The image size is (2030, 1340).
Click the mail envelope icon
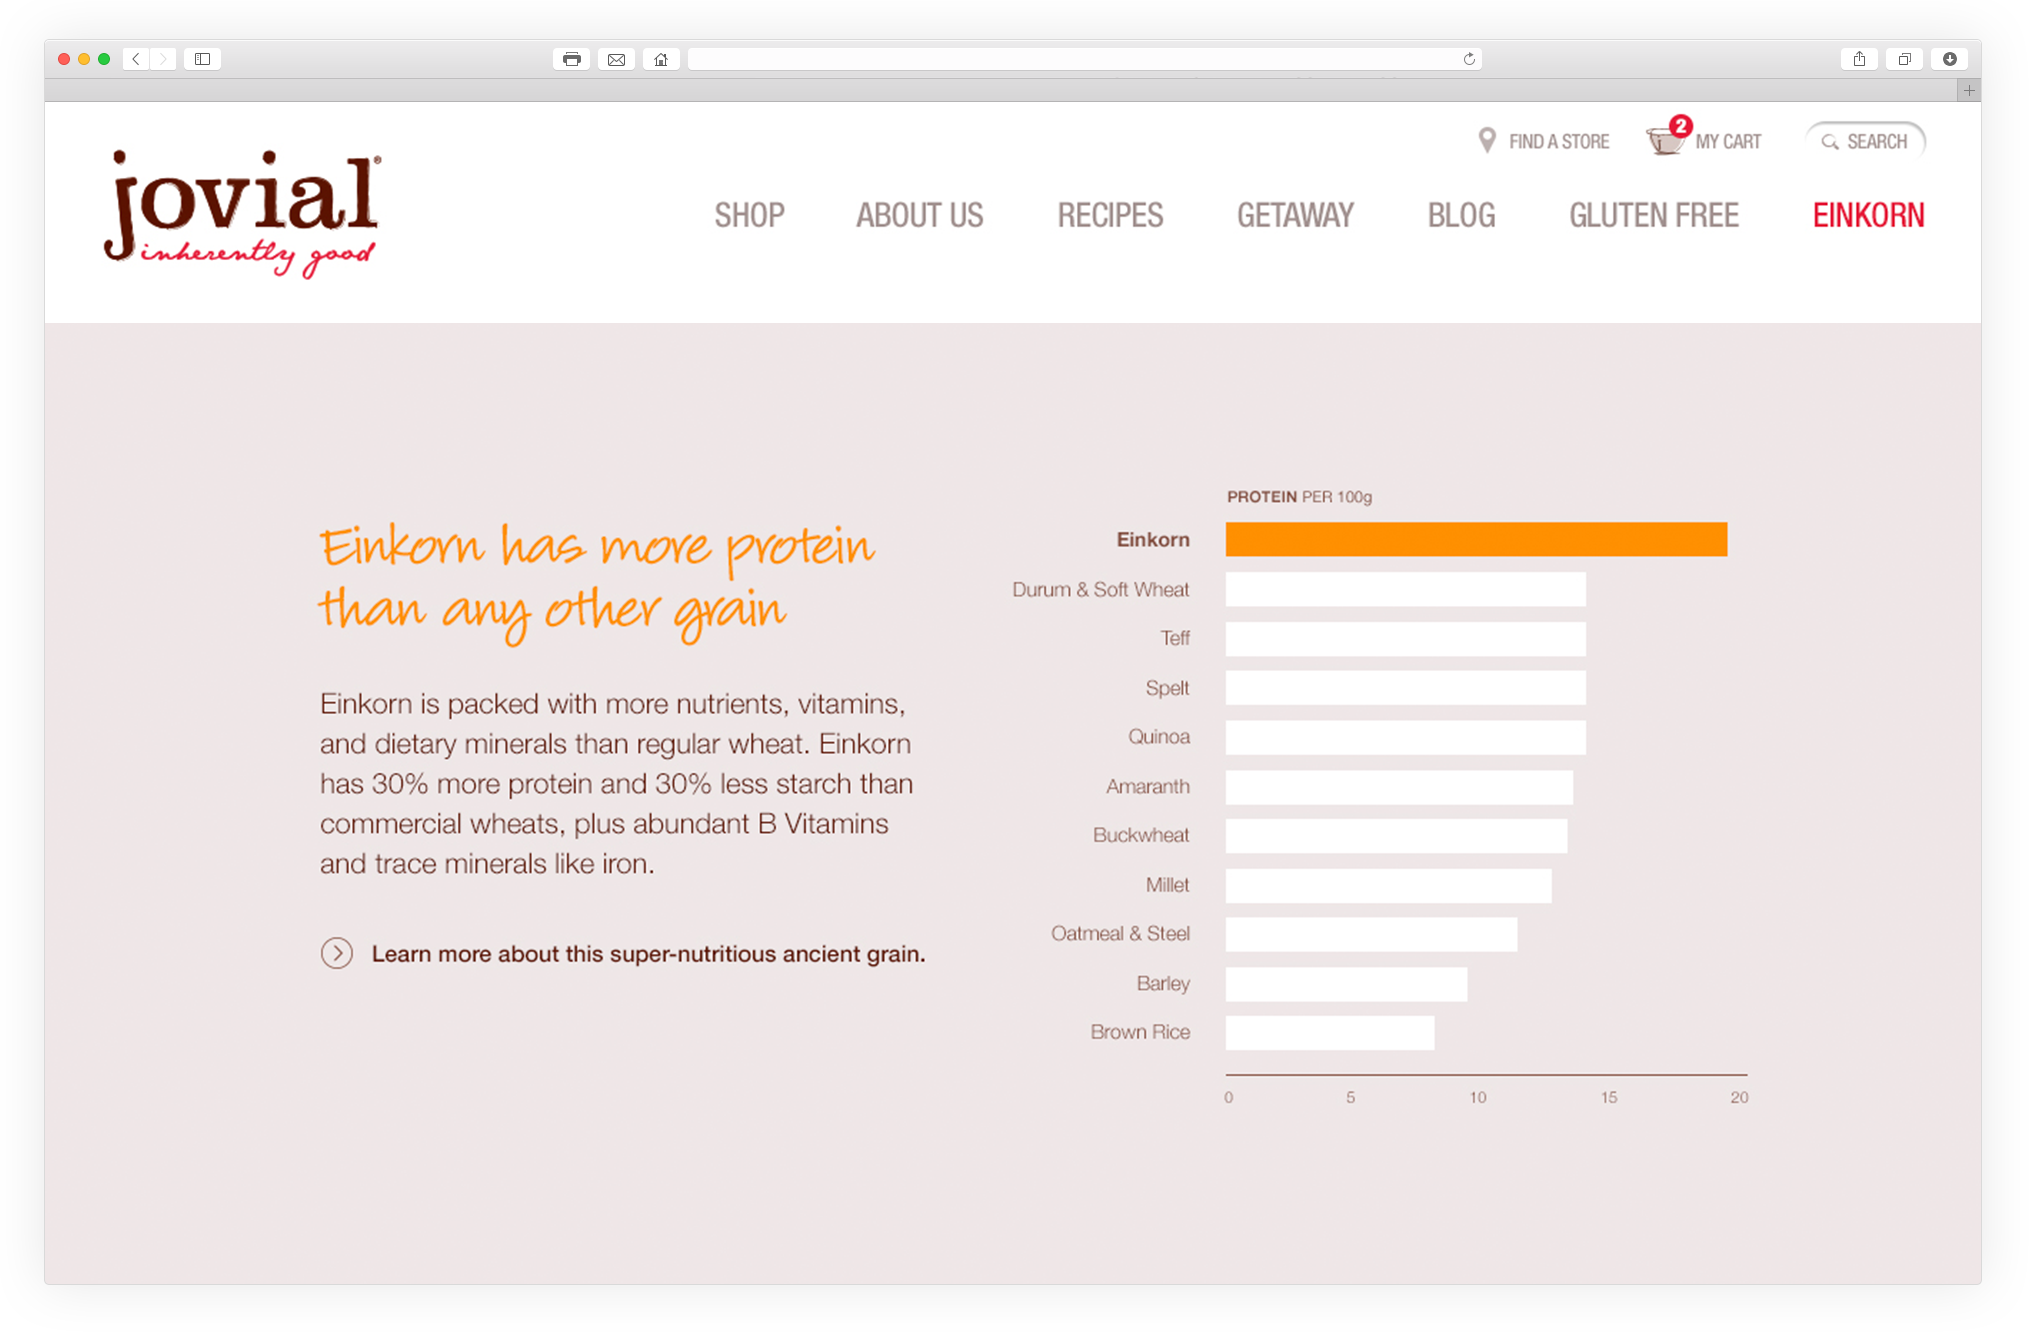[x=616, y=59]
